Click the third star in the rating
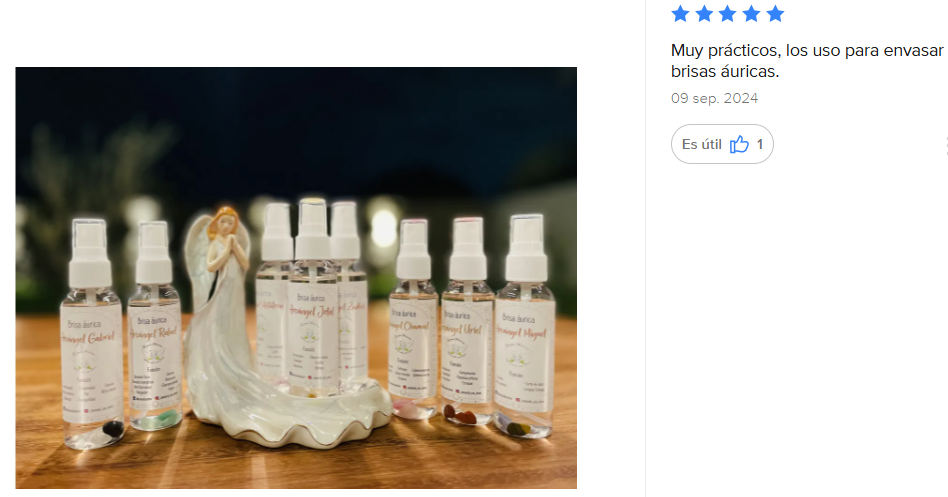 coord(727,14)
